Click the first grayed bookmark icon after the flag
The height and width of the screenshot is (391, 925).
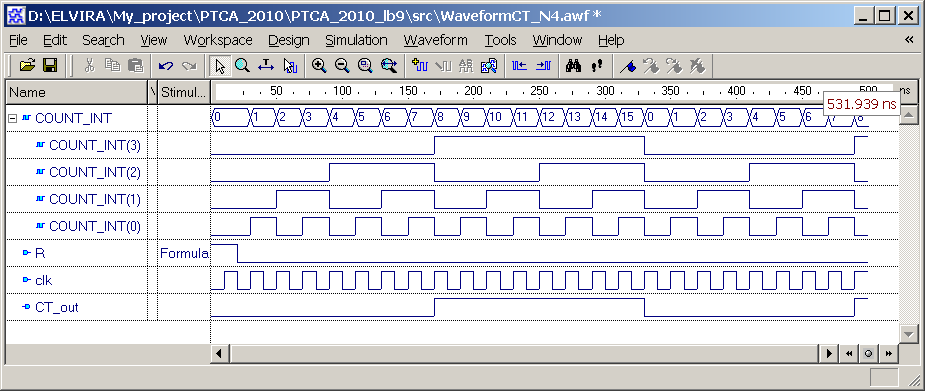click(x=651, y=65)
